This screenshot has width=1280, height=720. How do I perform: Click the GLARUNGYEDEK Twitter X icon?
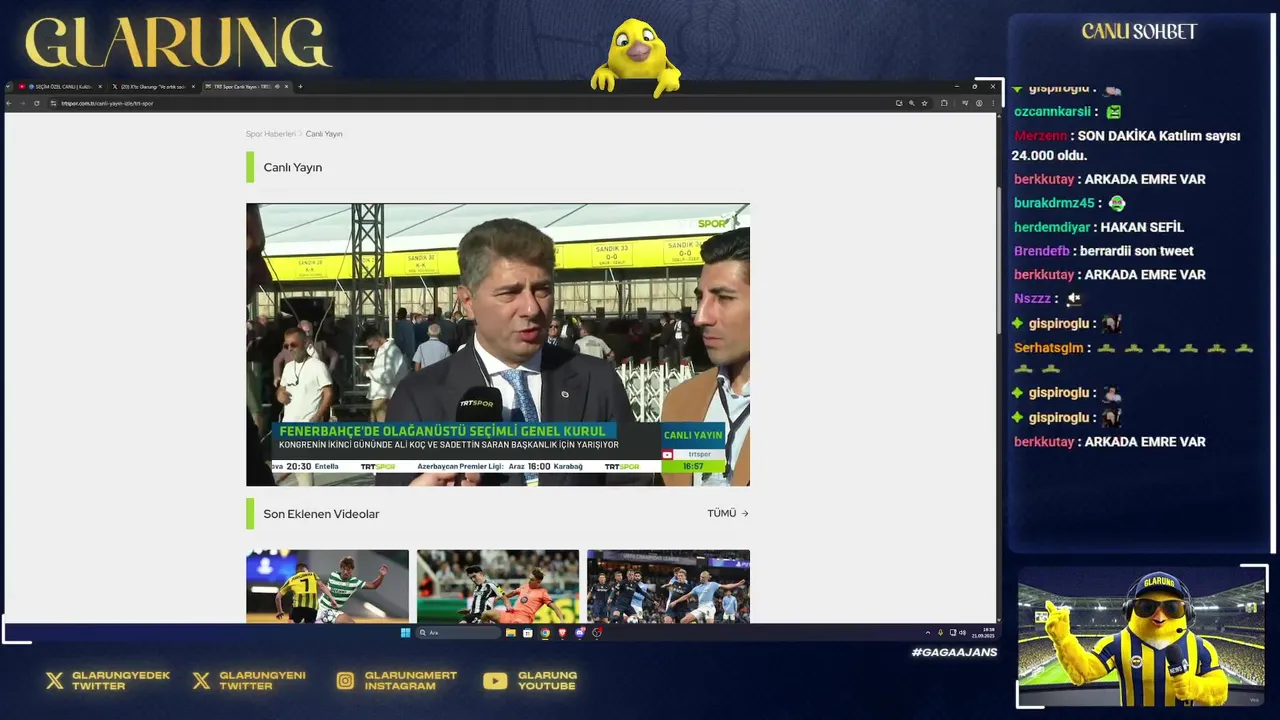pyautogui.click(x=55, y=681)
